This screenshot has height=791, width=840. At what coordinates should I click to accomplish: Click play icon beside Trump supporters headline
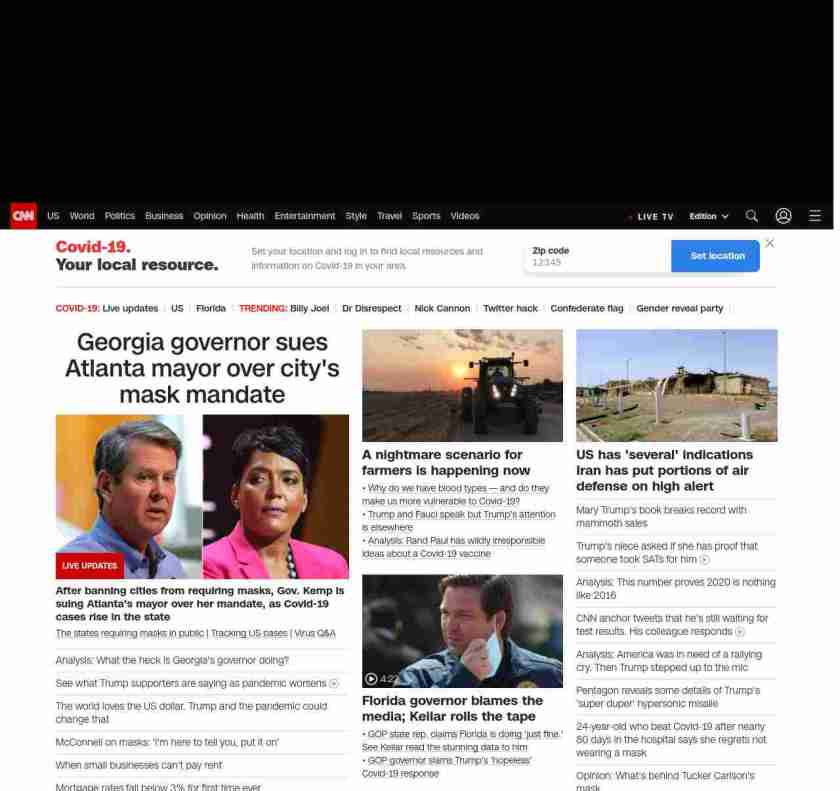334,684
